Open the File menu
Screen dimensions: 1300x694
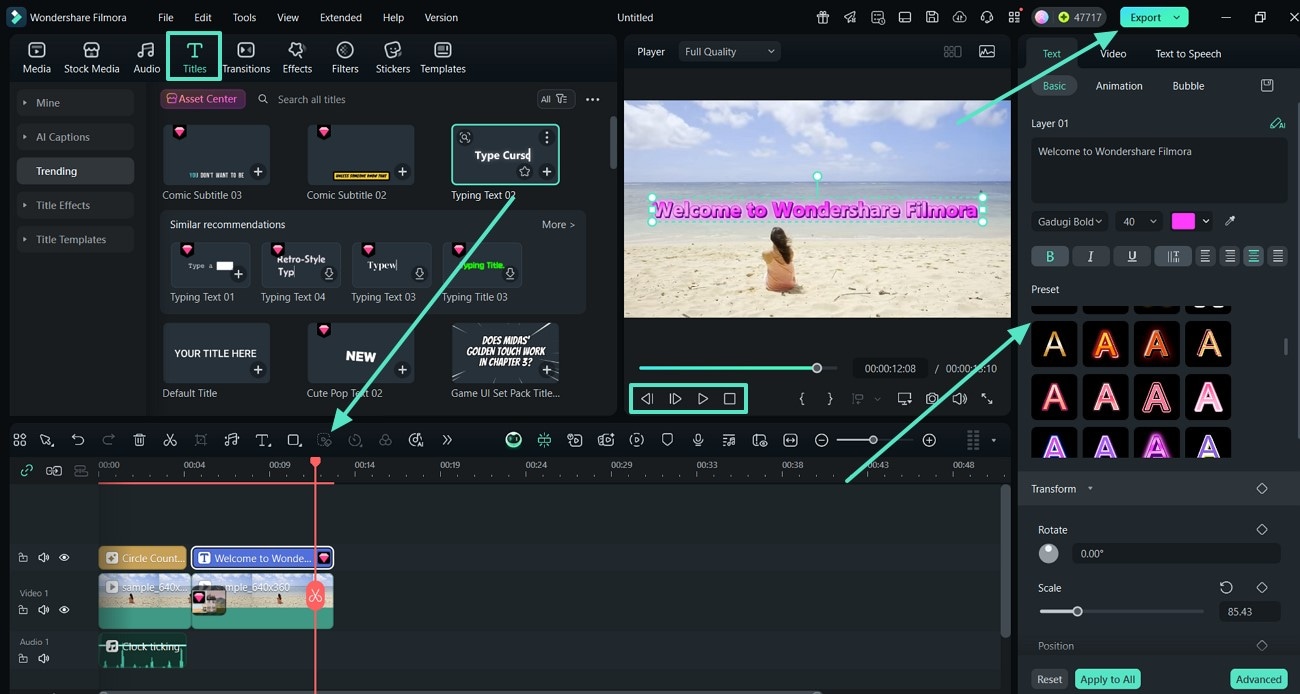pyautogui.click(x=166, y=18)
